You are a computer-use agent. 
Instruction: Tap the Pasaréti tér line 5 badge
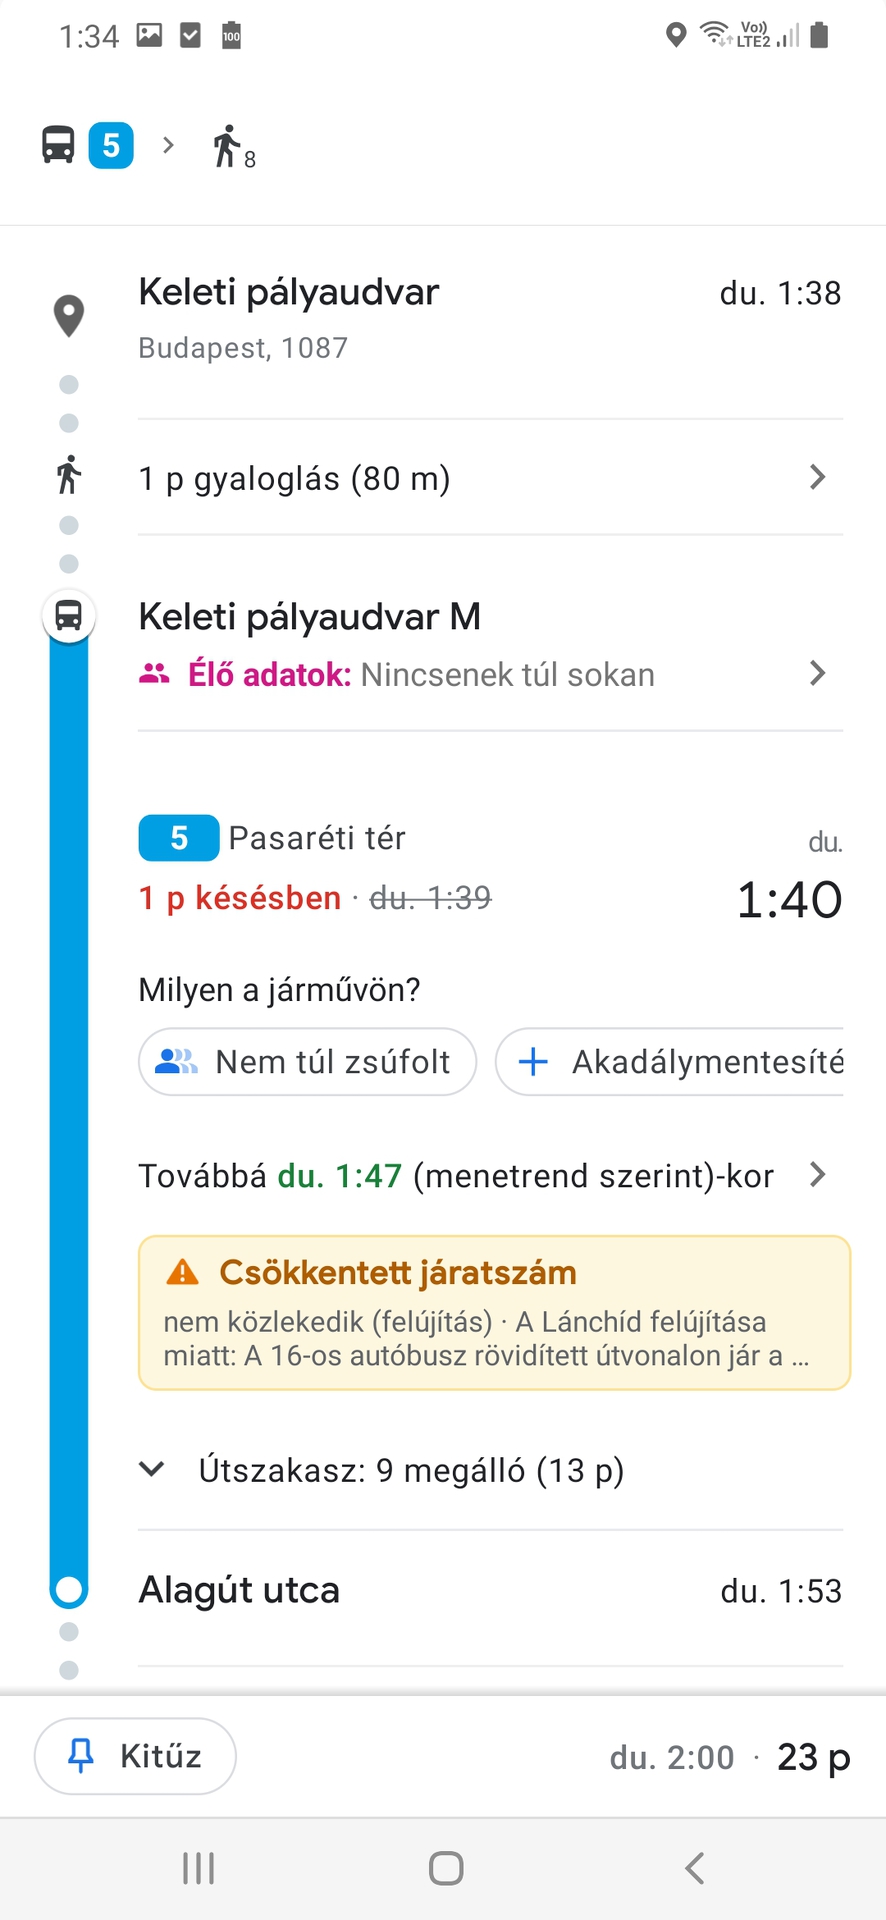tap(179, 838)
